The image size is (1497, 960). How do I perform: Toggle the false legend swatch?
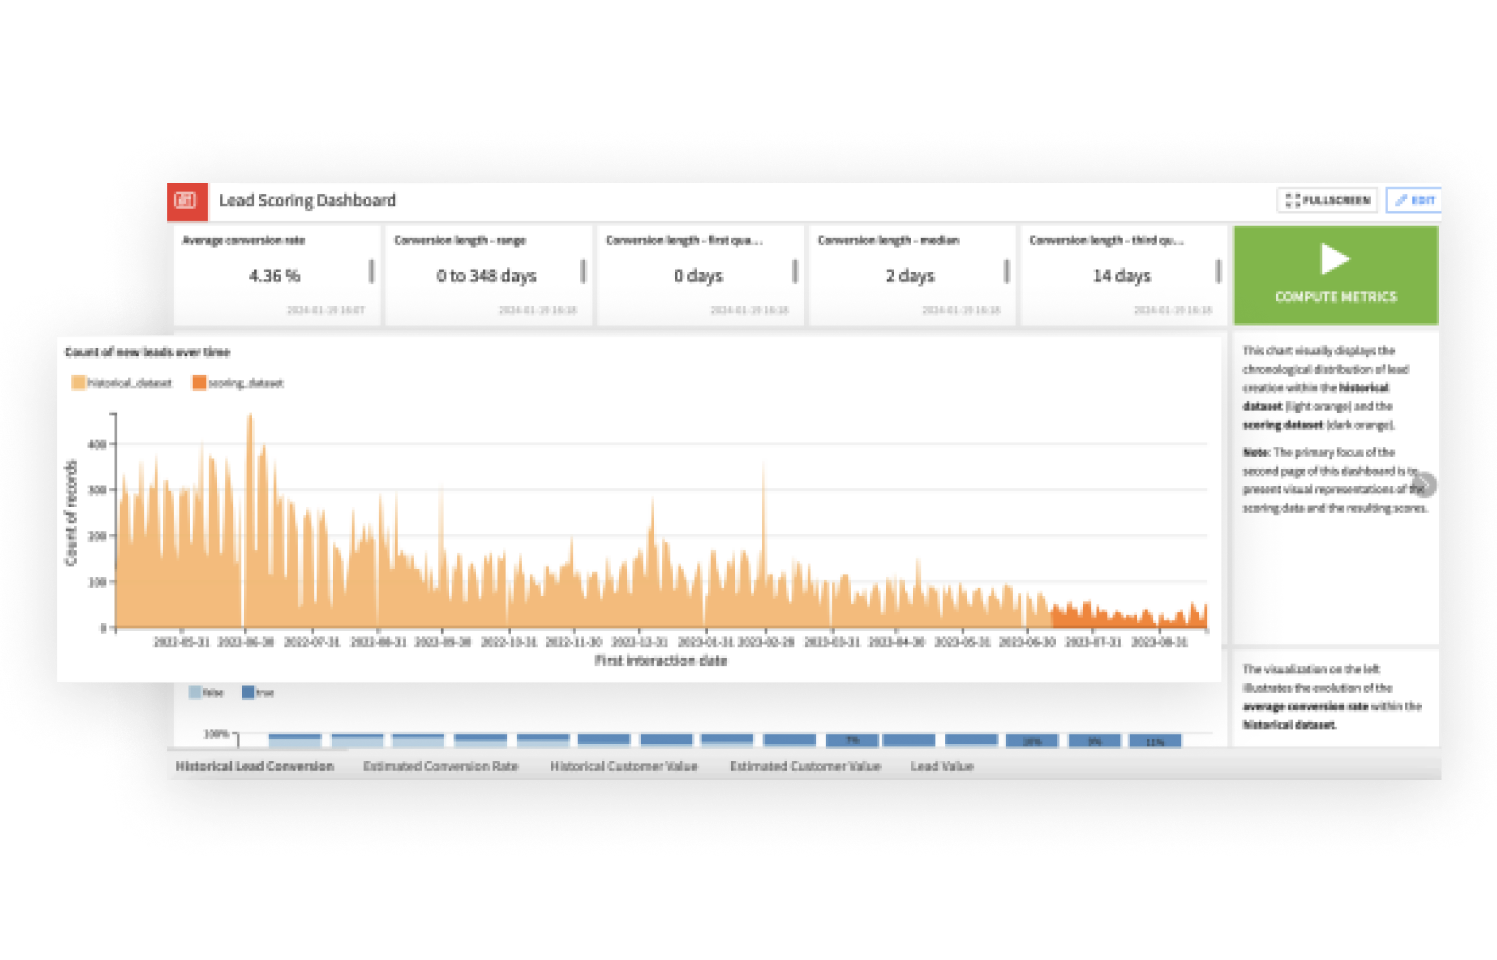tap(195, 692)
